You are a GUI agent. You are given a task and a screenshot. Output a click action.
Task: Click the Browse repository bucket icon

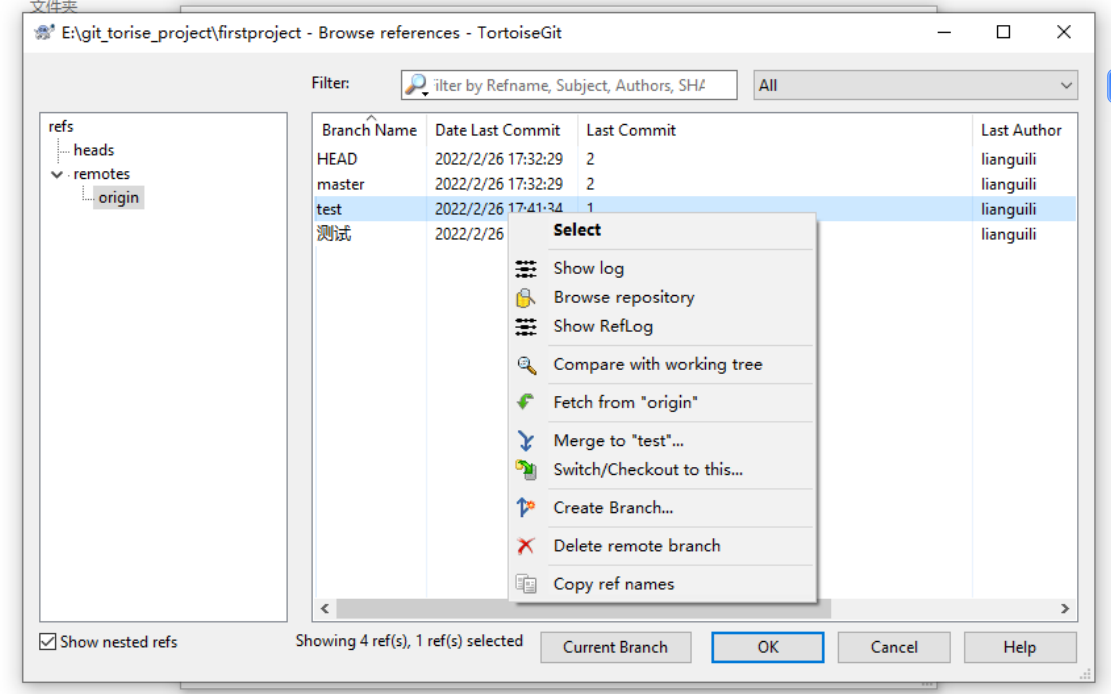(x=526, y=298)
